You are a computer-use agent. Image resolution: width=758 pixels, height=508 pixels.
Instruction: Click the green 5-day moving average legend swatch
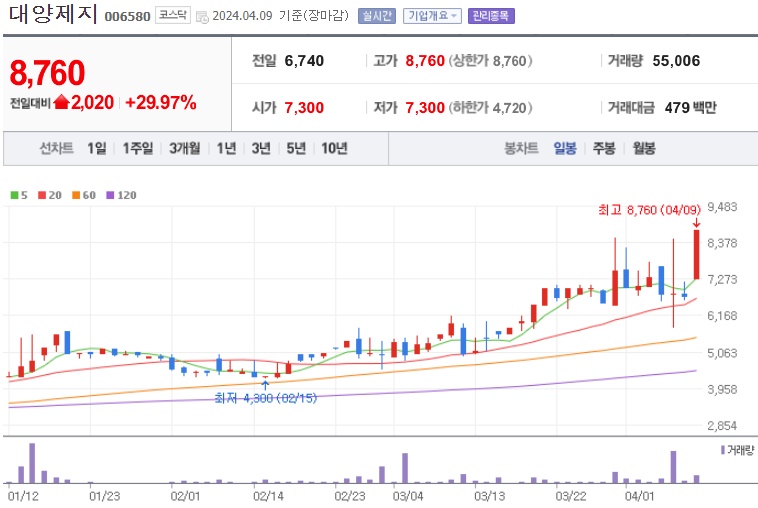click(15, 195)
